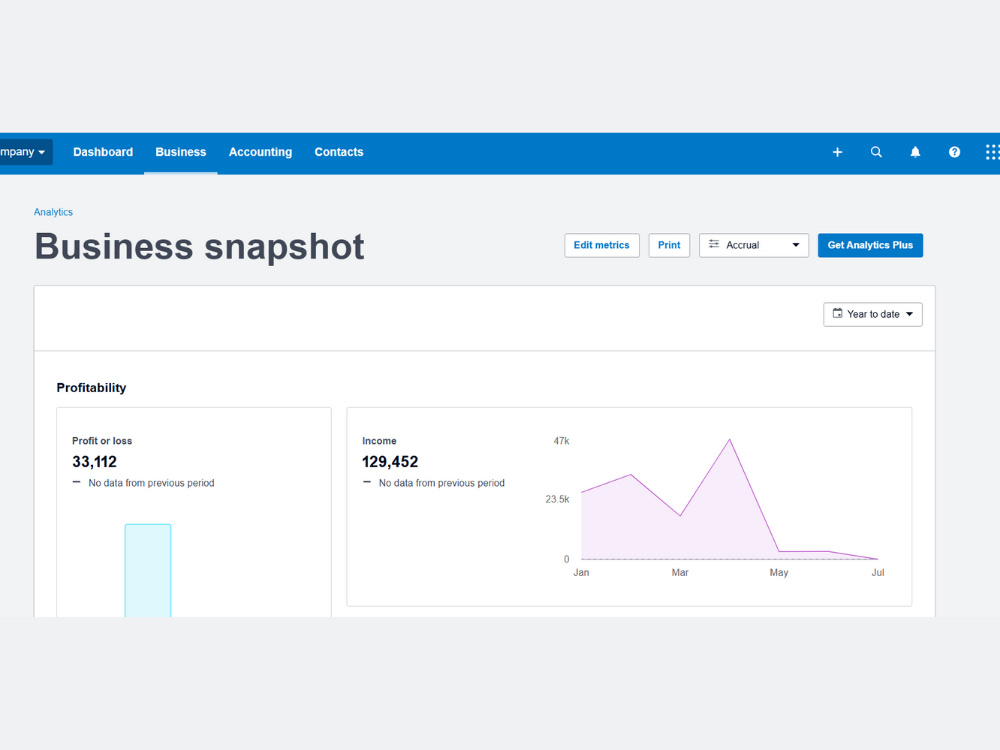1000x750 pixels.
Task: Click the Analytics breadcrumb link
Action: coord(53,212)
